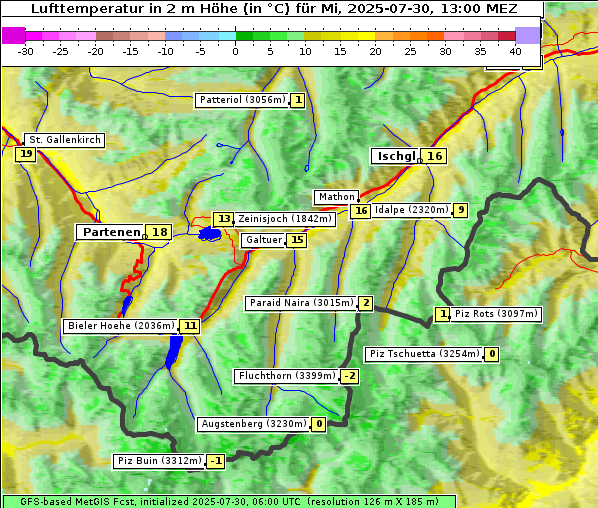Select the St. Gallenkirch label
598x508 pixels.
click(x=65, y=140)
